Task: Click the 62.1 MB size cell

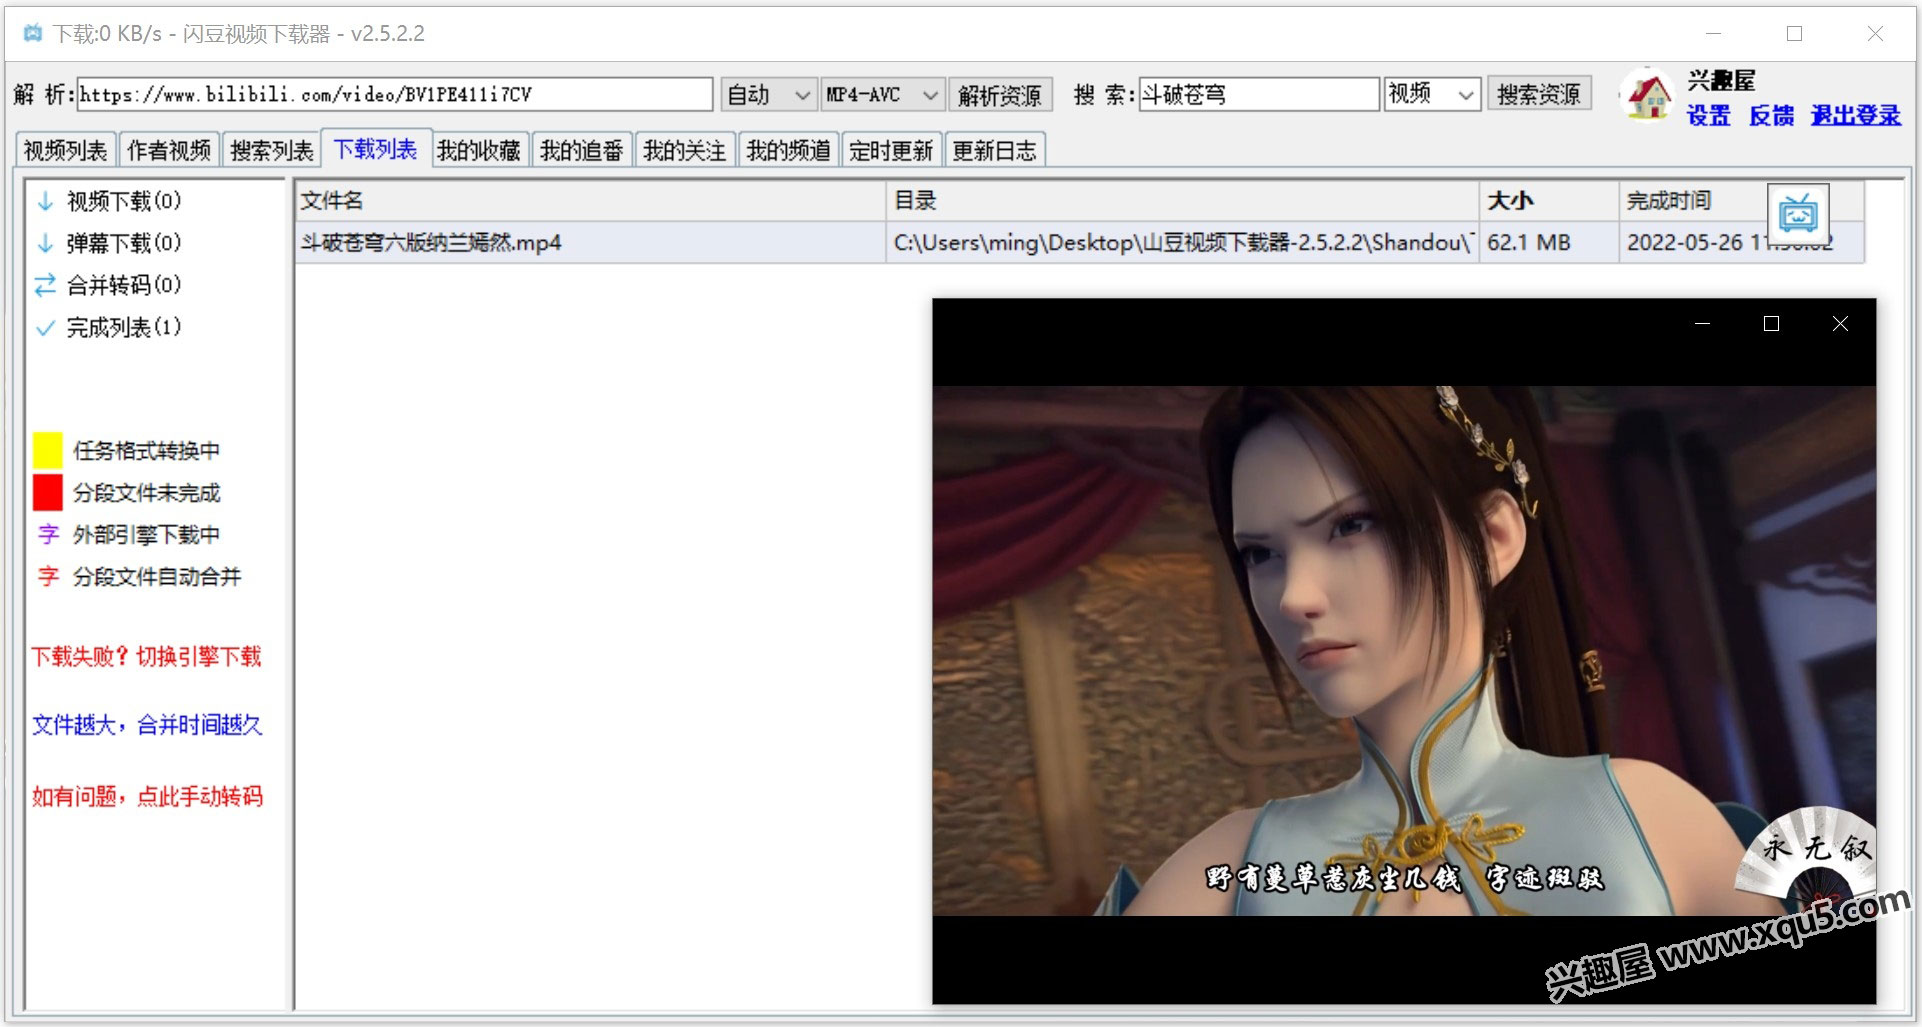Action: click(1549, 243)
